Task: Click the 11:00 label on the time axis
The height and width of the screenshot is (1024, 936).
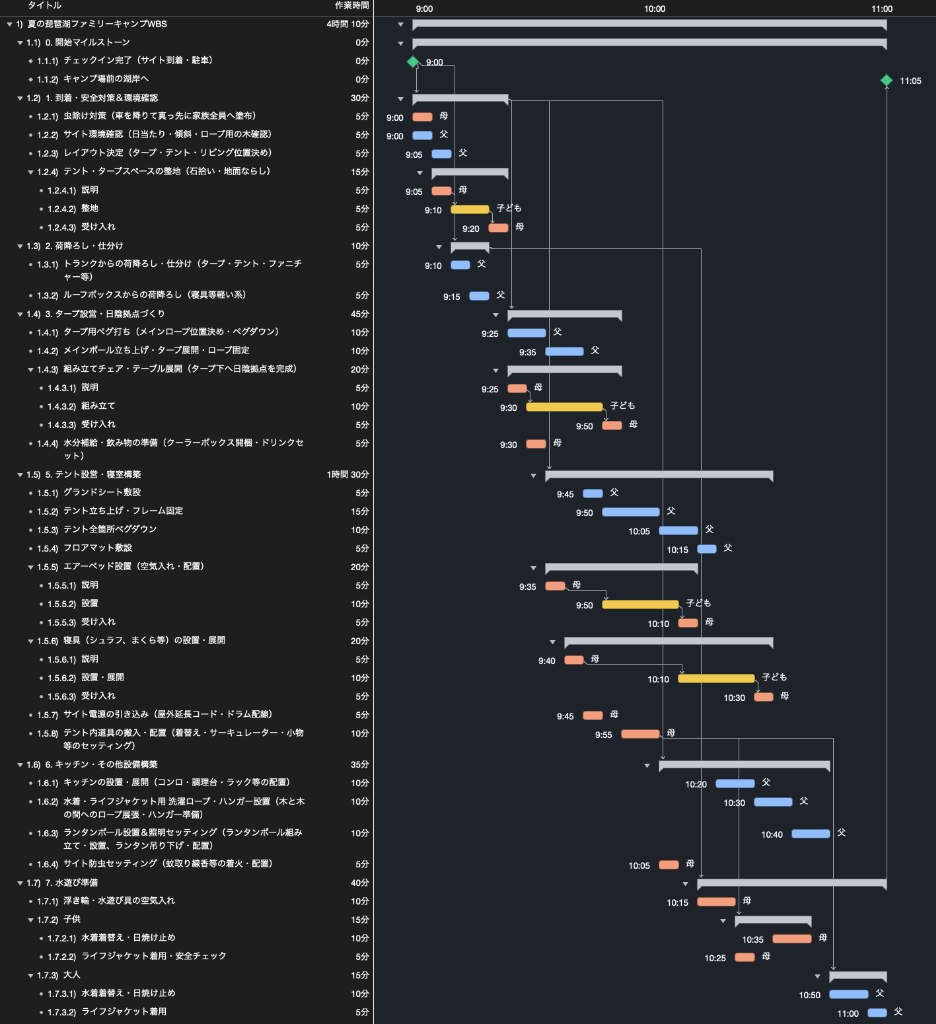Action: tap(882, 9)
